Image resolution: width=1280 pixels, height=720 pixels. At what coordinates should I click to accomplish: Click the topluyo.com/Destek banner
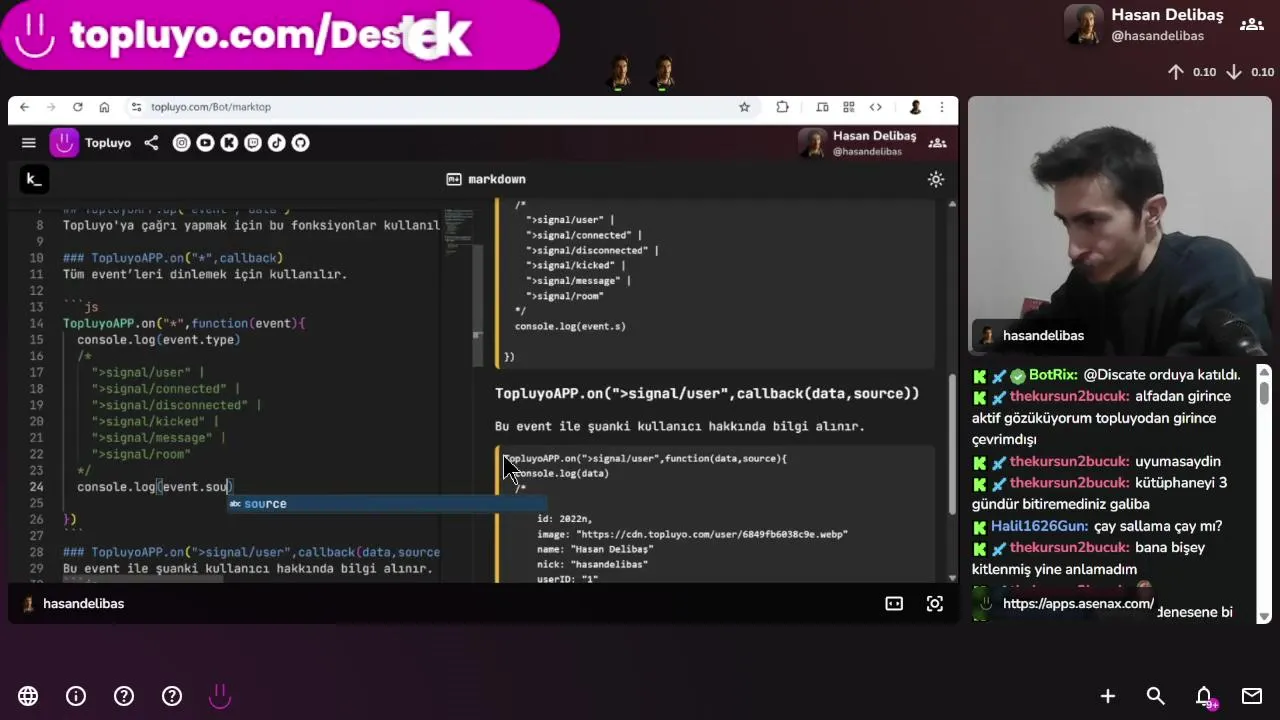[280, 35]
